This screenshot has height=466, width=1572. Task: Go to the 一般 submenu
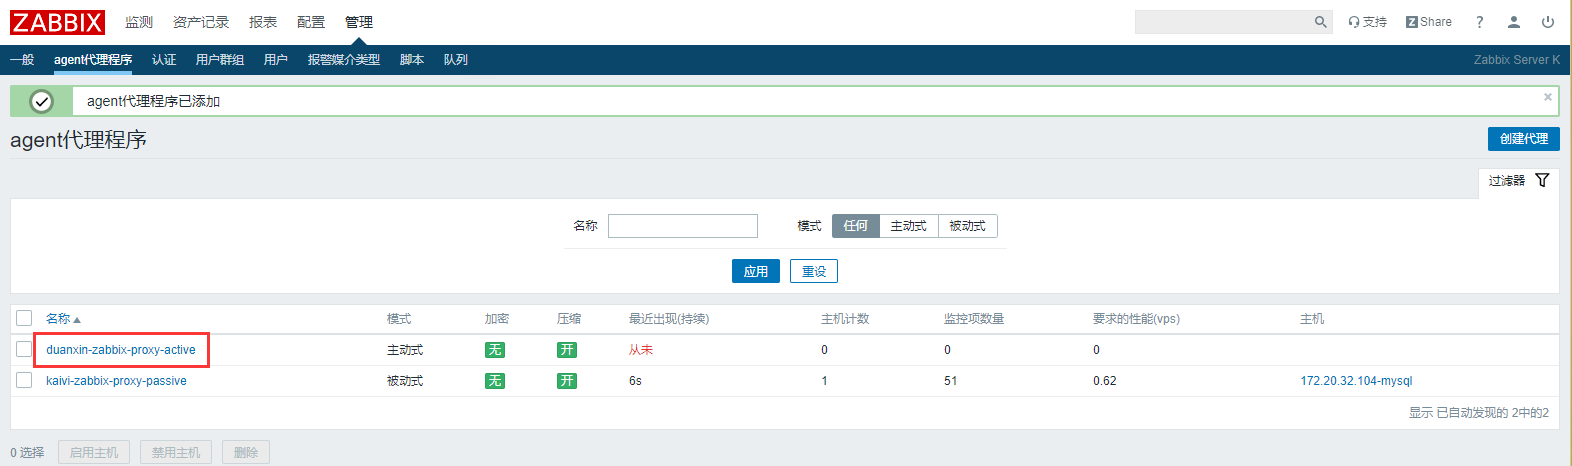pyautogui.click(x=22, y=60)
